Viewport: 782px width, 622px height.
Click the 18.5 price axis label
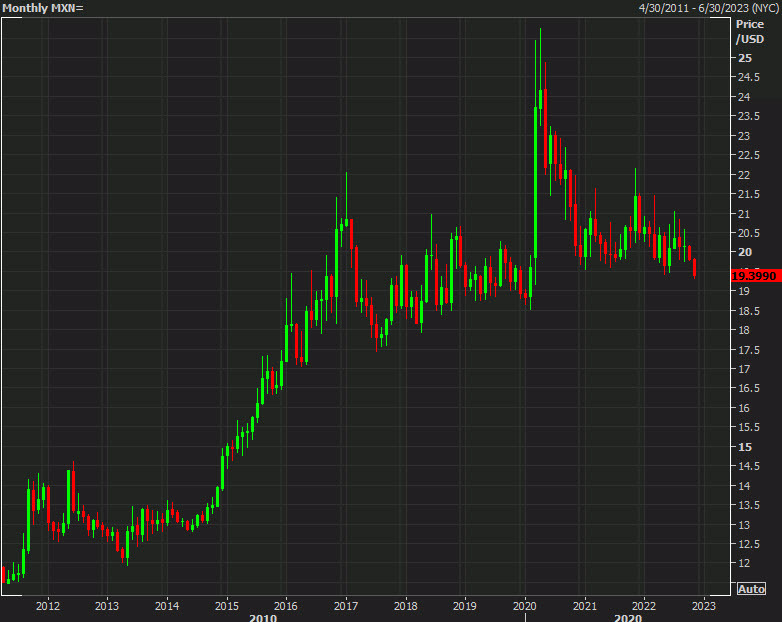[x=749, y=311]
